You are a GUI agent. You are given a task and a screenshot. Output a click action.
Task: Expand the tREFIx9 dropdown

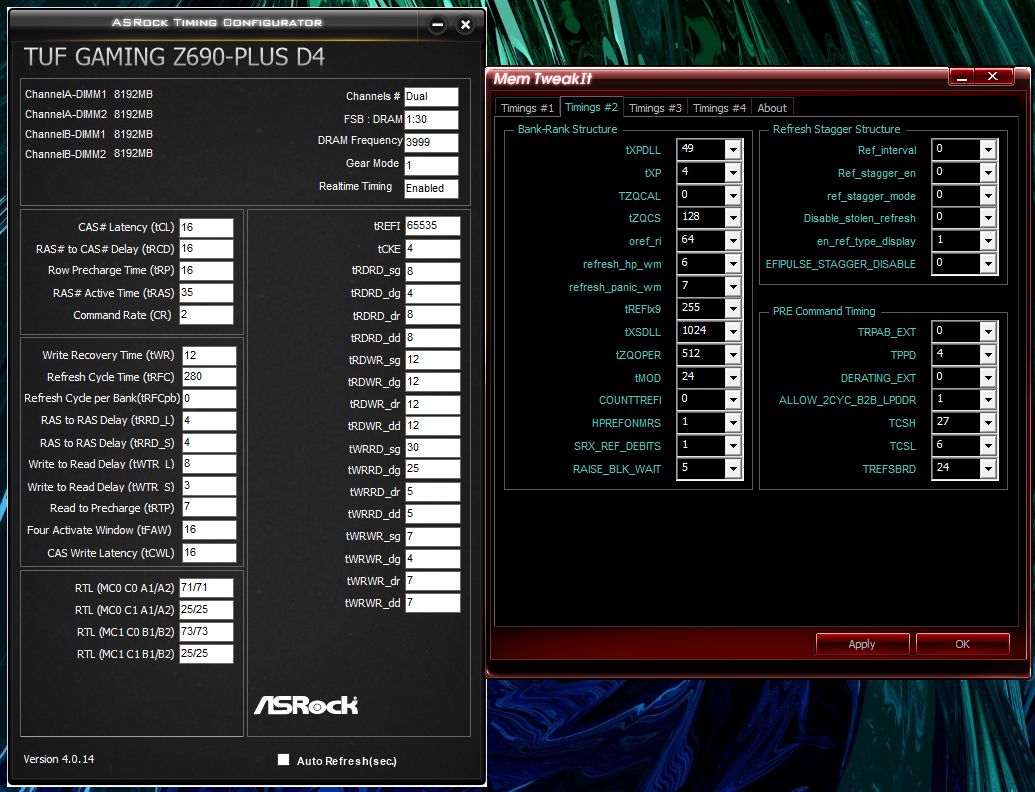(733, 309)
